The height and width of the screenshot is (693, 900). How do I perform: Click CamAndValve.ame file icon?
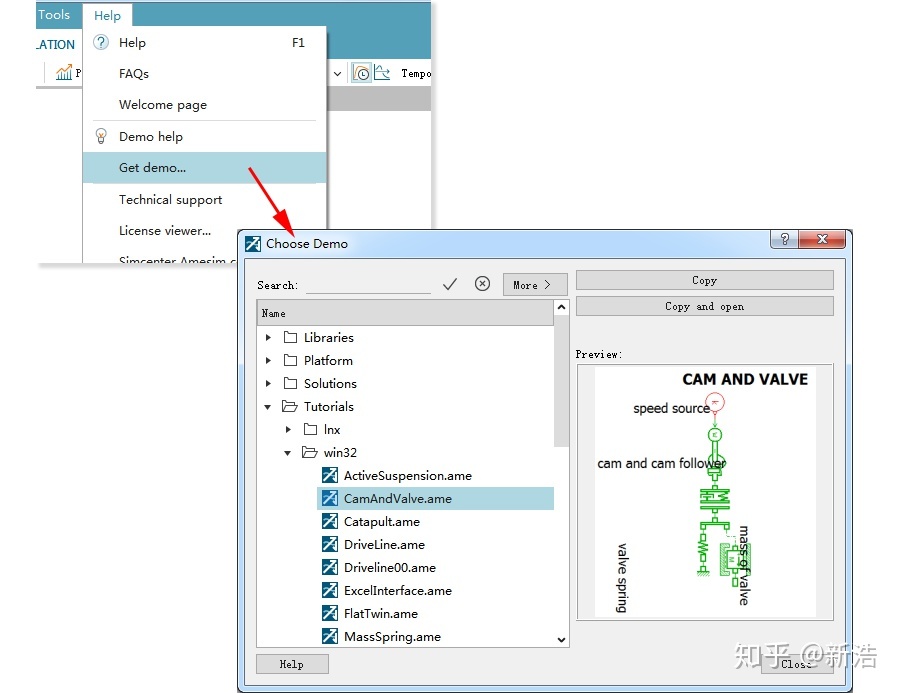click(x=329, y=498)
